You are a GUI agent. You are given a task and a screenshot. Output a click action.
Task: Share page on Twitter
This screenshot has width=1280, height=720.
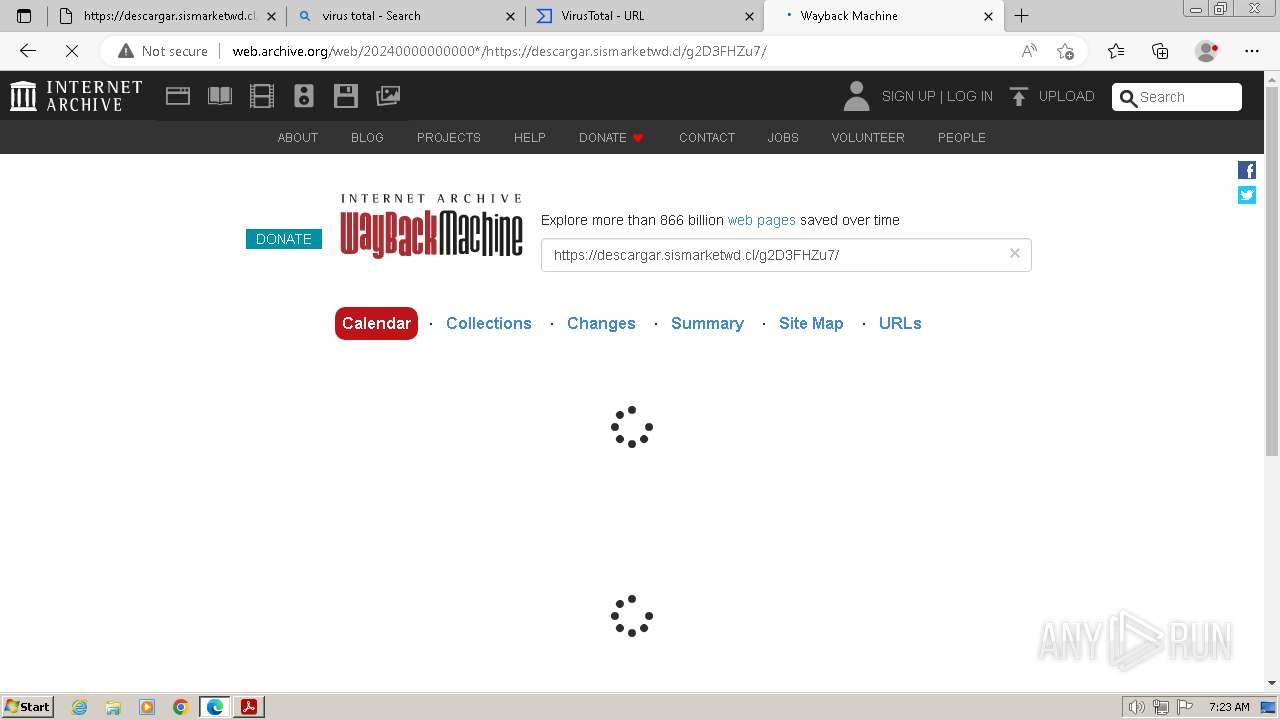pyautogui.click(x=1247, y=195)
